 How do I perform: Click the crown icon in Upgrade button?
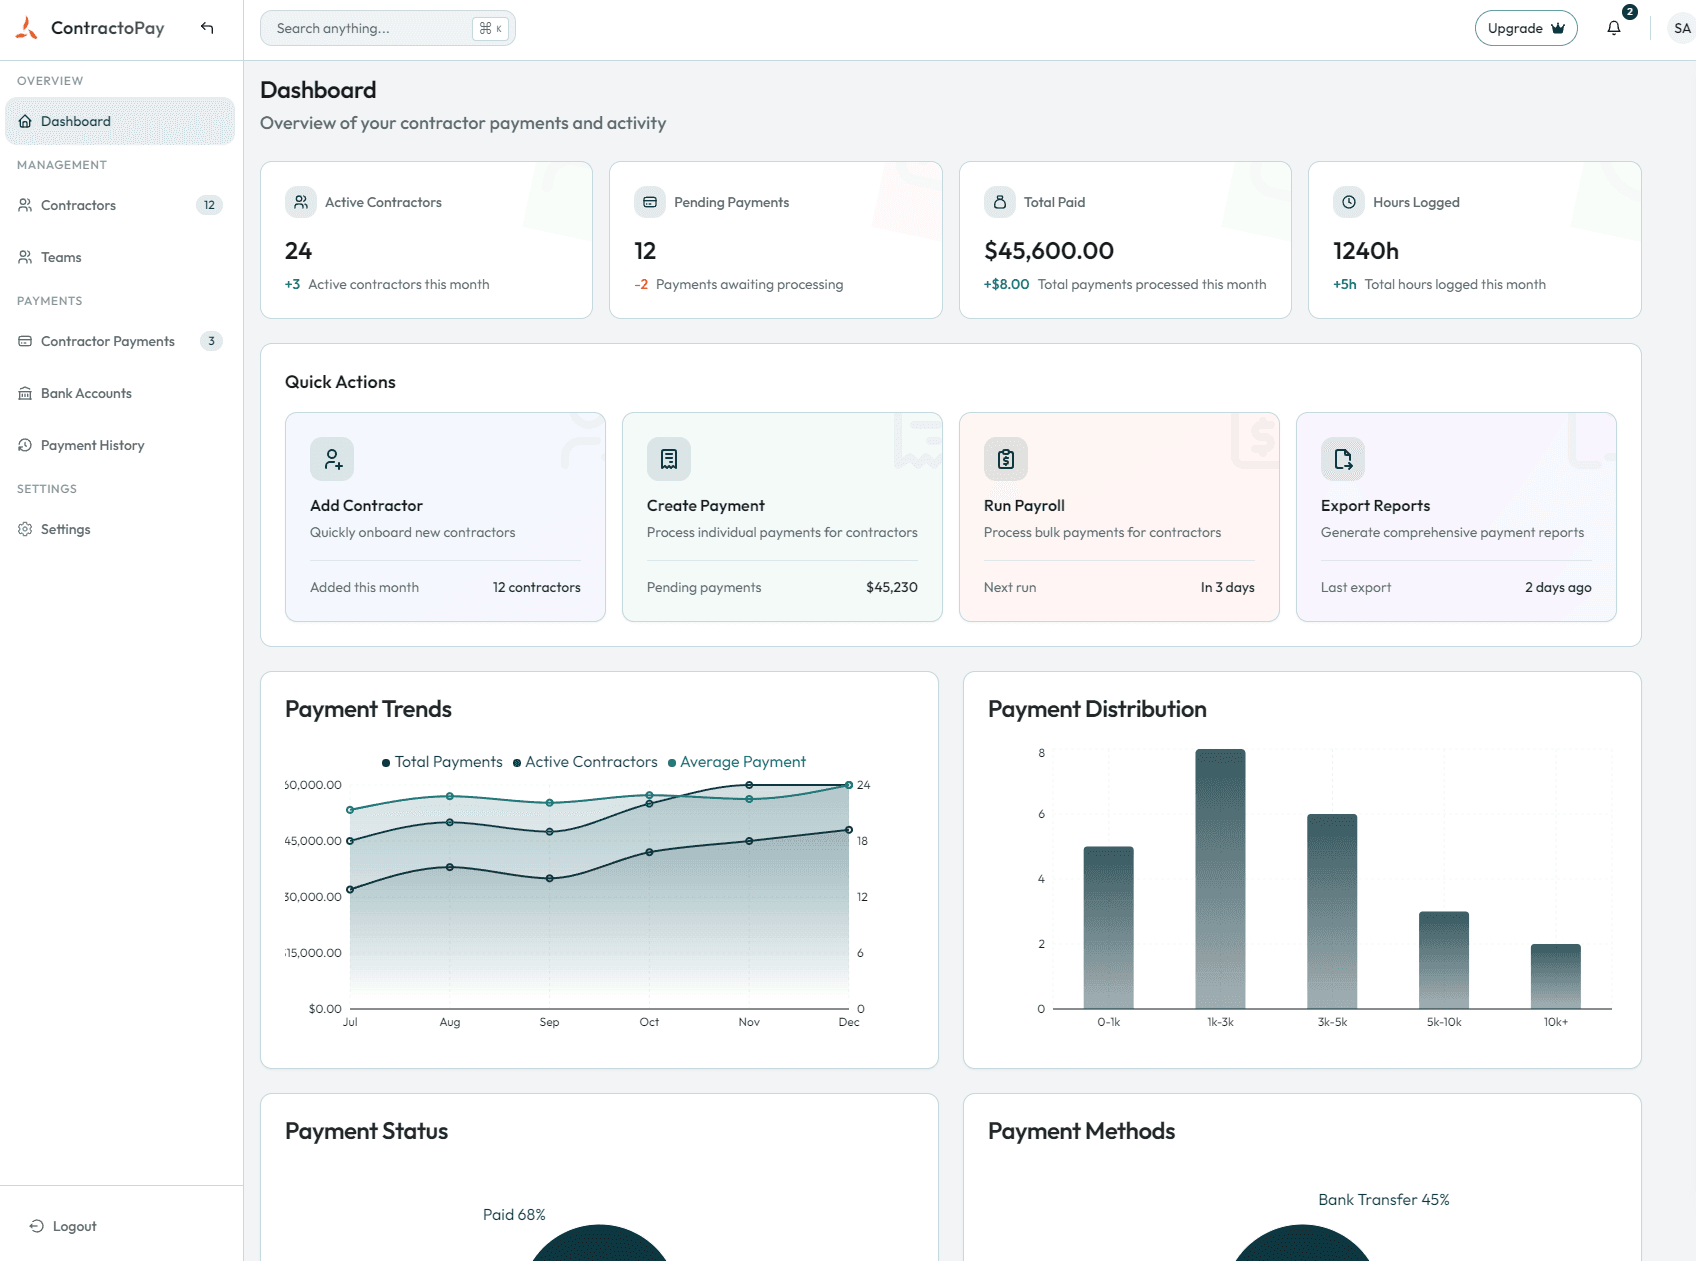1558,28
